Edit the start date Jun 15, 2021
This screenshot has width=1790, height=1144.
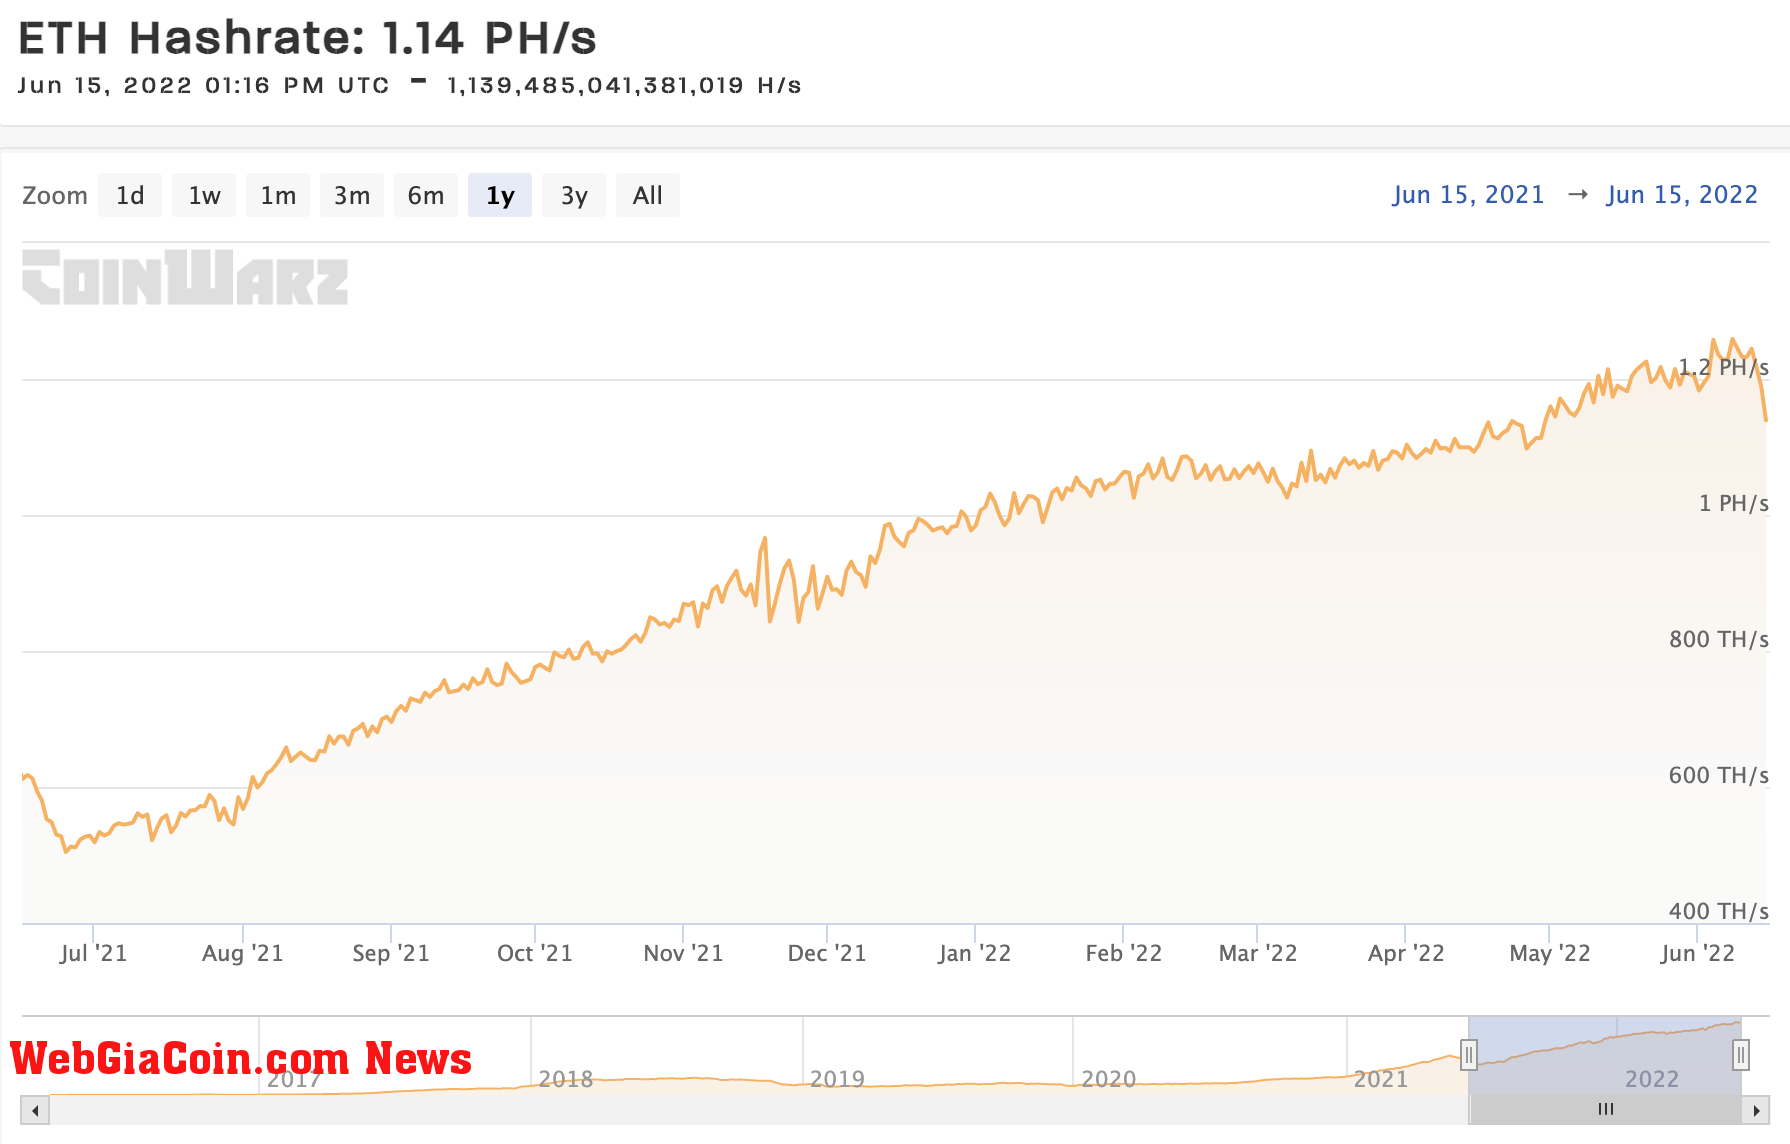1468,194
